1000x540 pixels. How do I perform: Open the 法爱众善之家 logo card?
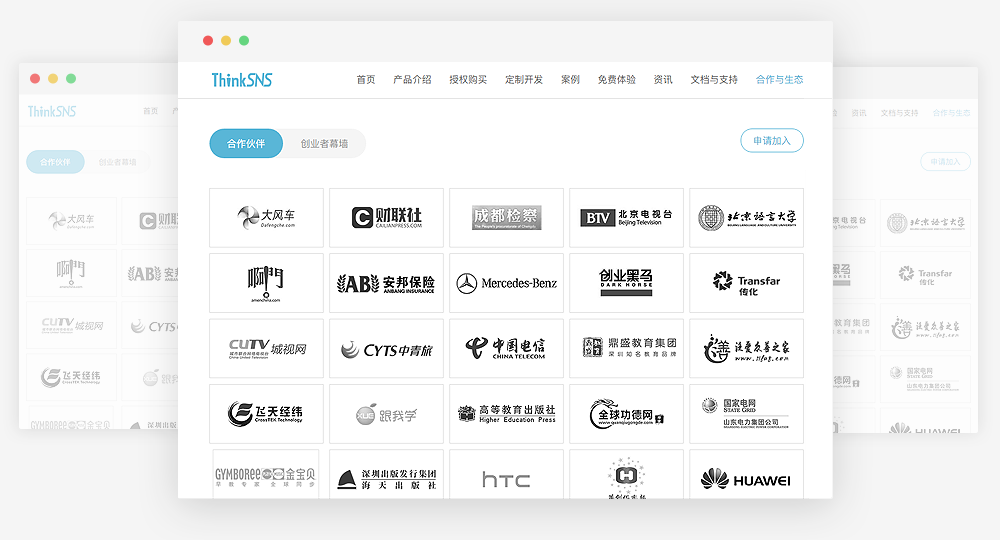746,348
